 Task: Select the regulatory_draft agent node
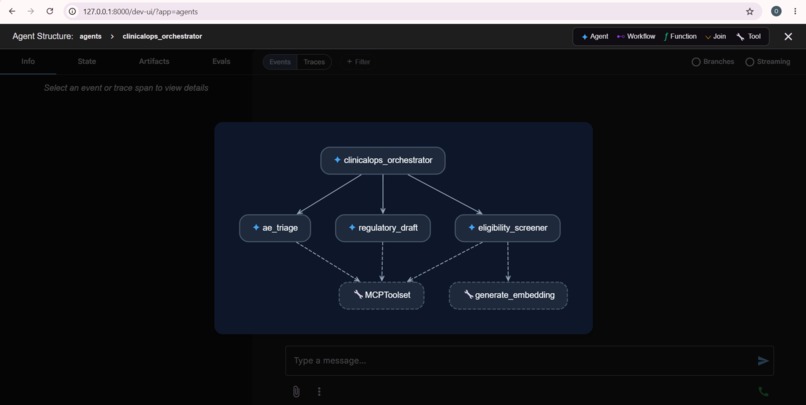[382, 228]
